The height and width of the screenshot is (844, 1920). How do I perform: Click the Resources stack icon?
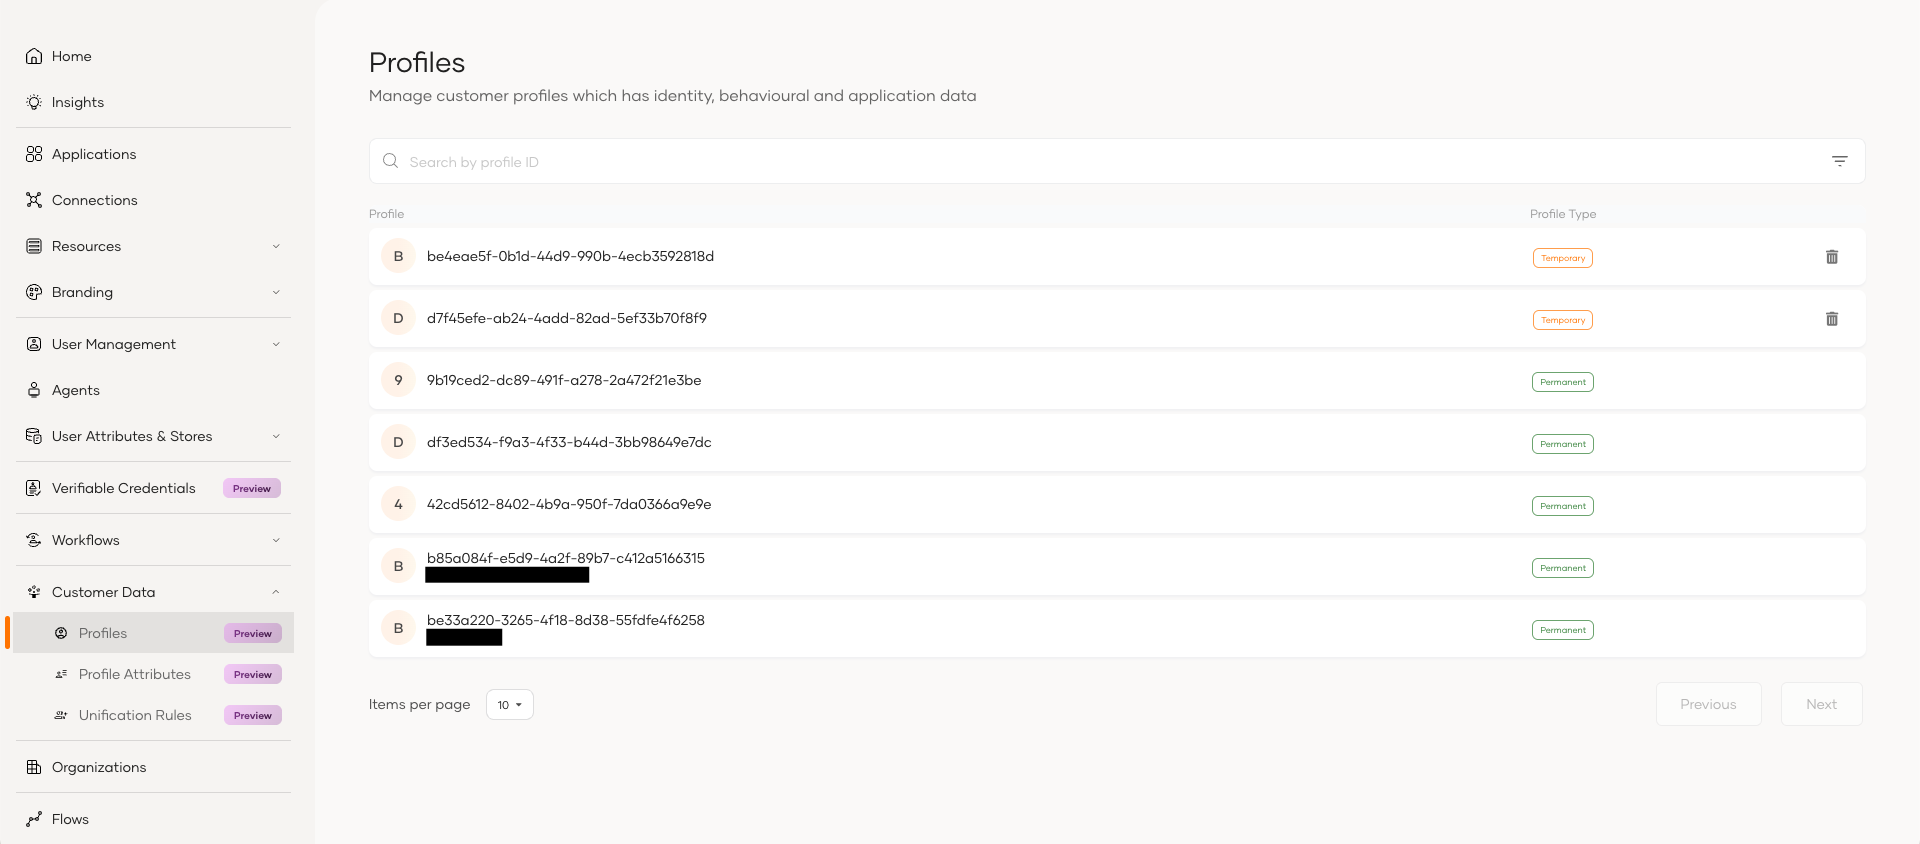[34, 246]
